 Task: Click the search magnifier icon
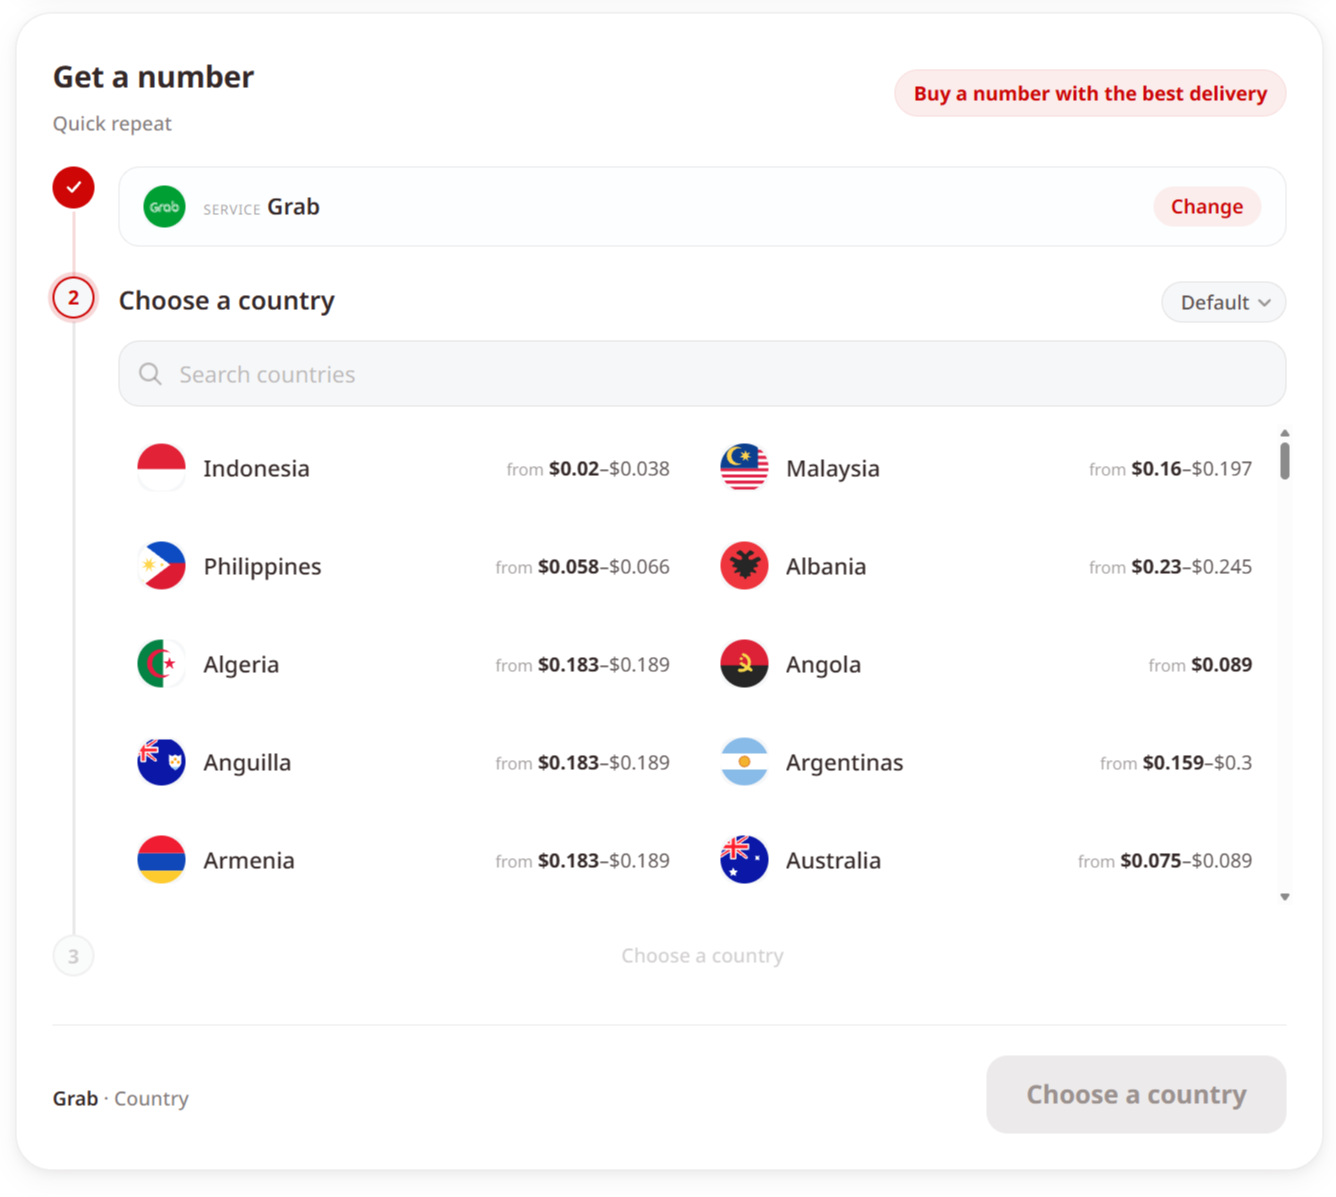(150, 374)
